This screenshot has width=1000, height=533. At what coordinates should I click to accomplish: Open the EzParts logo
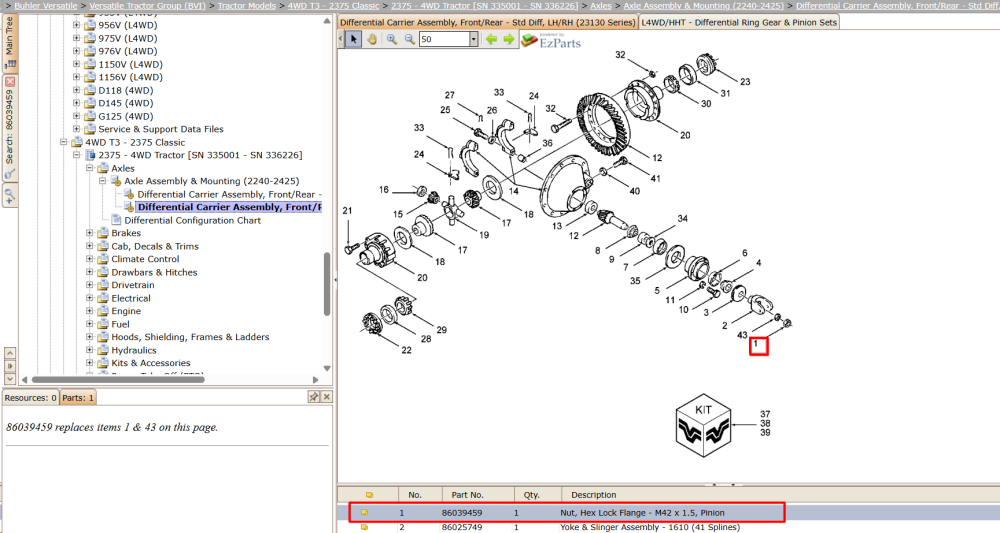(551, 41)
